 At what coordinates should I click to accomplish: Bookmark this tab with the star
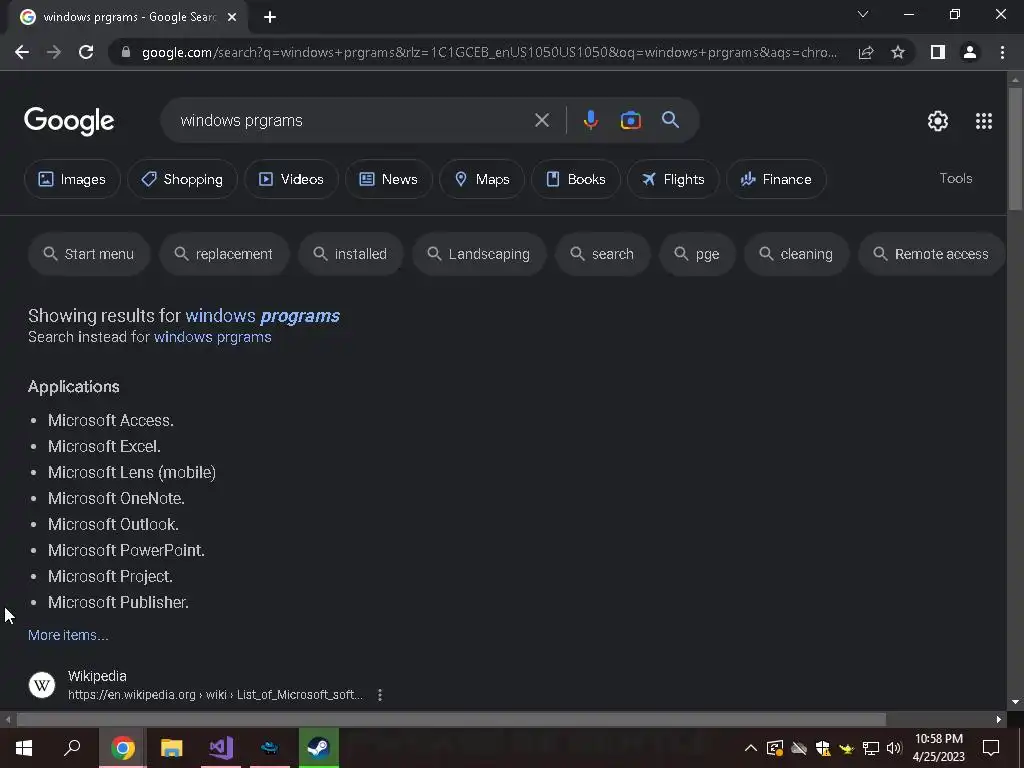[x=898, y=52]
